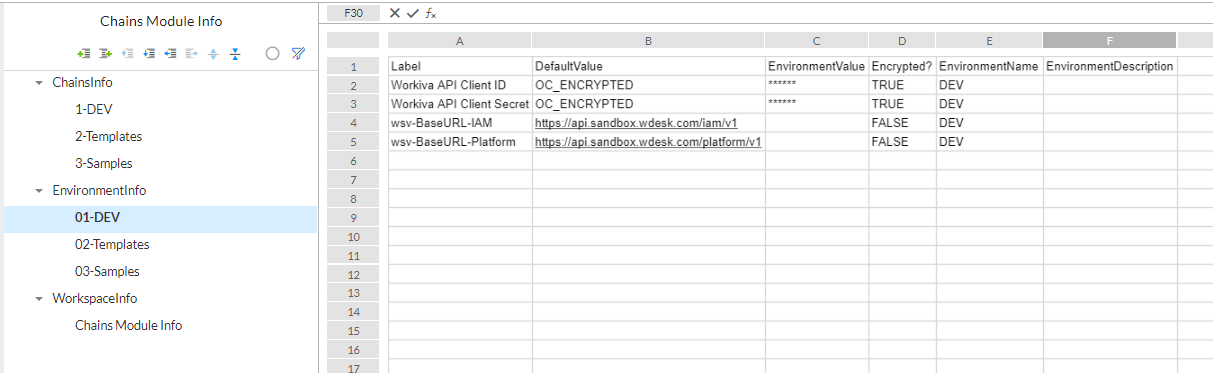Viewport: 1213px width, 373px height.
Task: Open the api.sandbox.wdesk.com/iam/v1 link
Action: [636, 123]
